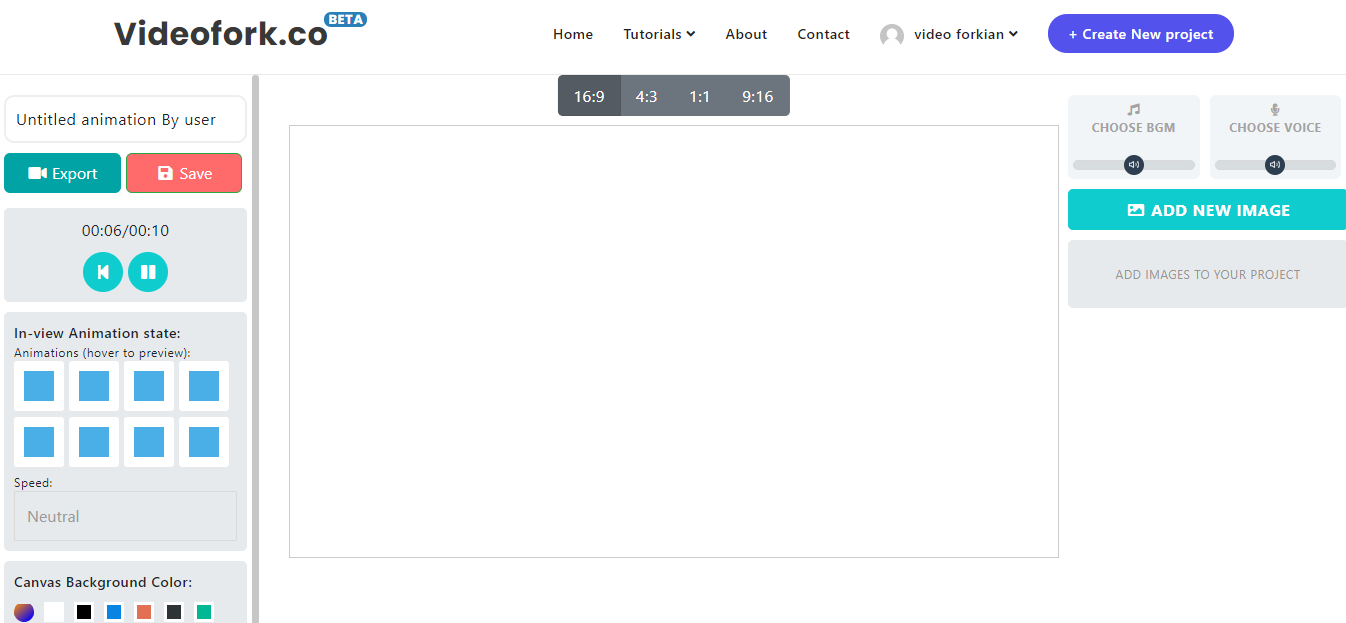1346x623 pixels.
Task: Click the BGM volume speaker knob
Action: click(x=1134, y=165)
